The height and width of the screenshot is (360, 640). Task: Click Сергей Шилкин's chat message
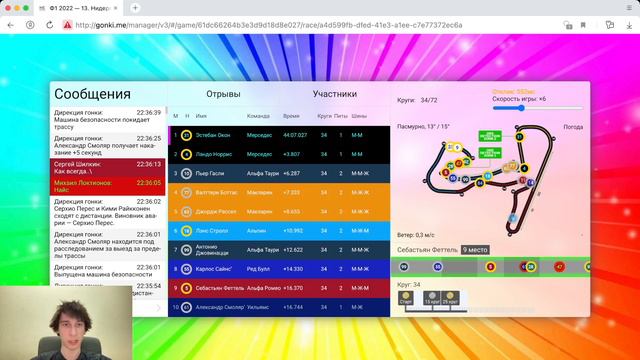[x=107, y=168]
